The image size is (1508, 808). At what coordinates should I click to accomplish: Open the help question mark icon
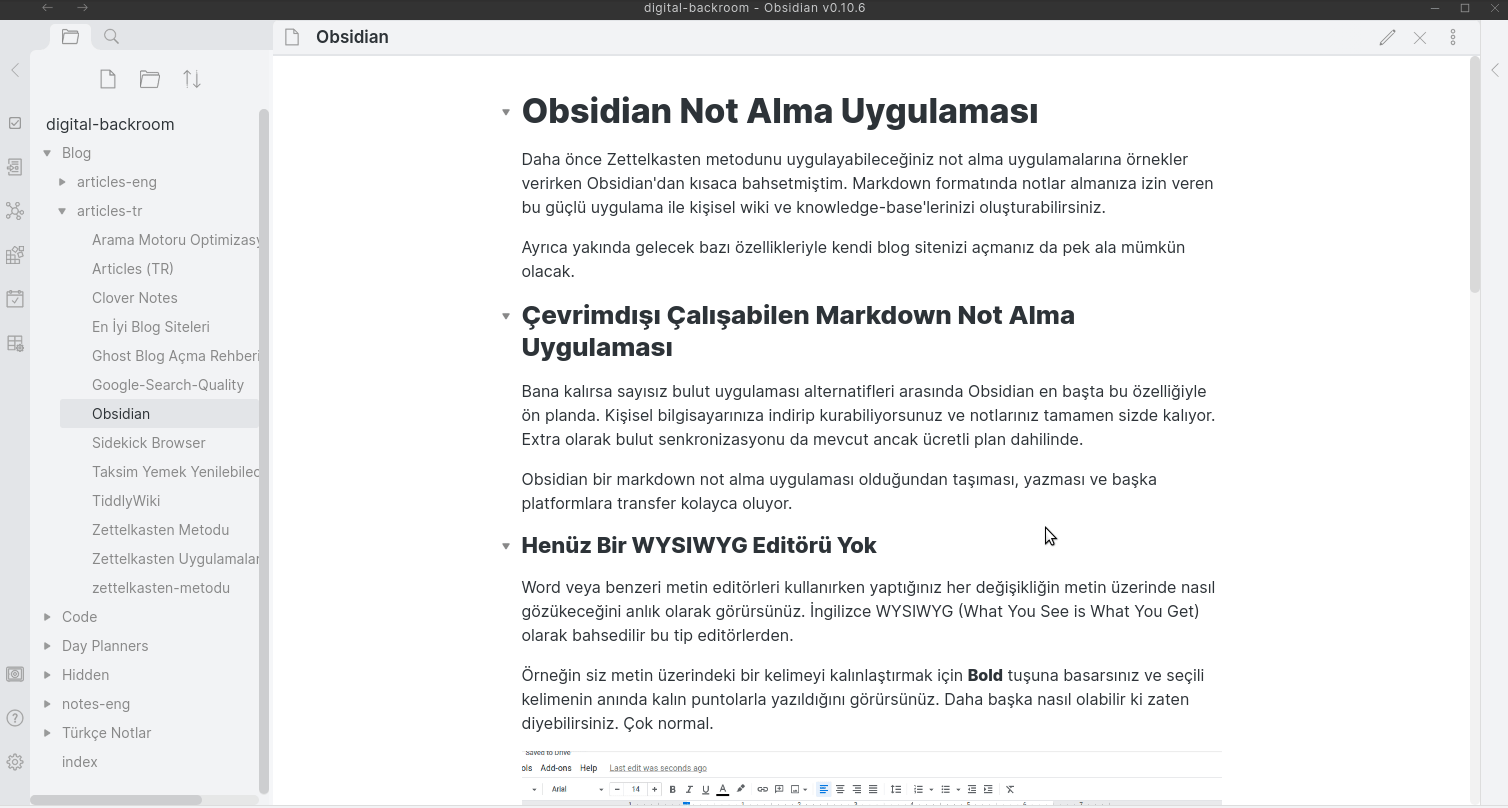[x=15, y=718]
